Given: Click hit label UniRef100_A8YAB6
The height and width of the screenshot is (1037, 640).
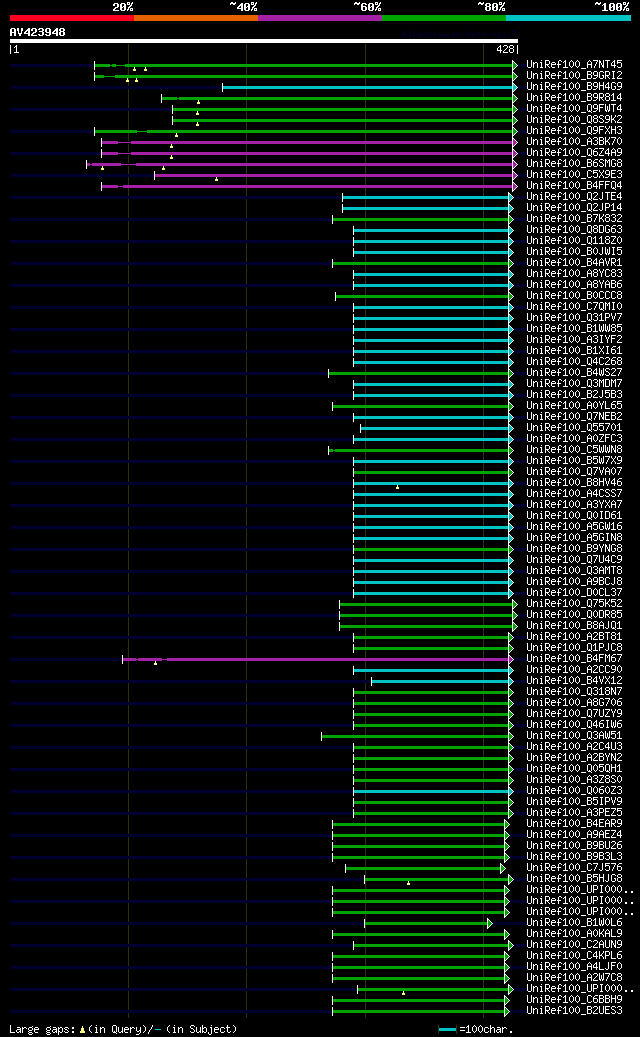Looking at the screenshot, I should pos(574,285).
